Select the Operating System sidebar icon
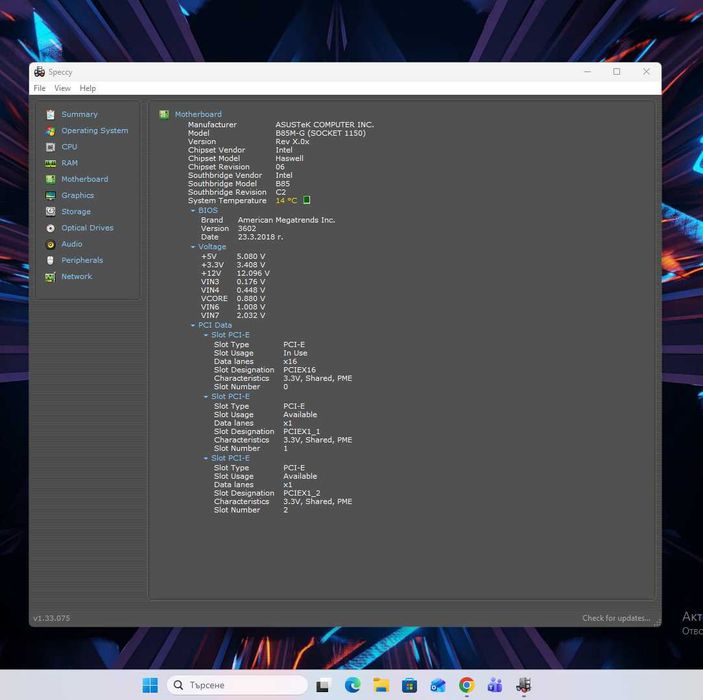Viewport: 703px width, 700px height. [50, 131]
